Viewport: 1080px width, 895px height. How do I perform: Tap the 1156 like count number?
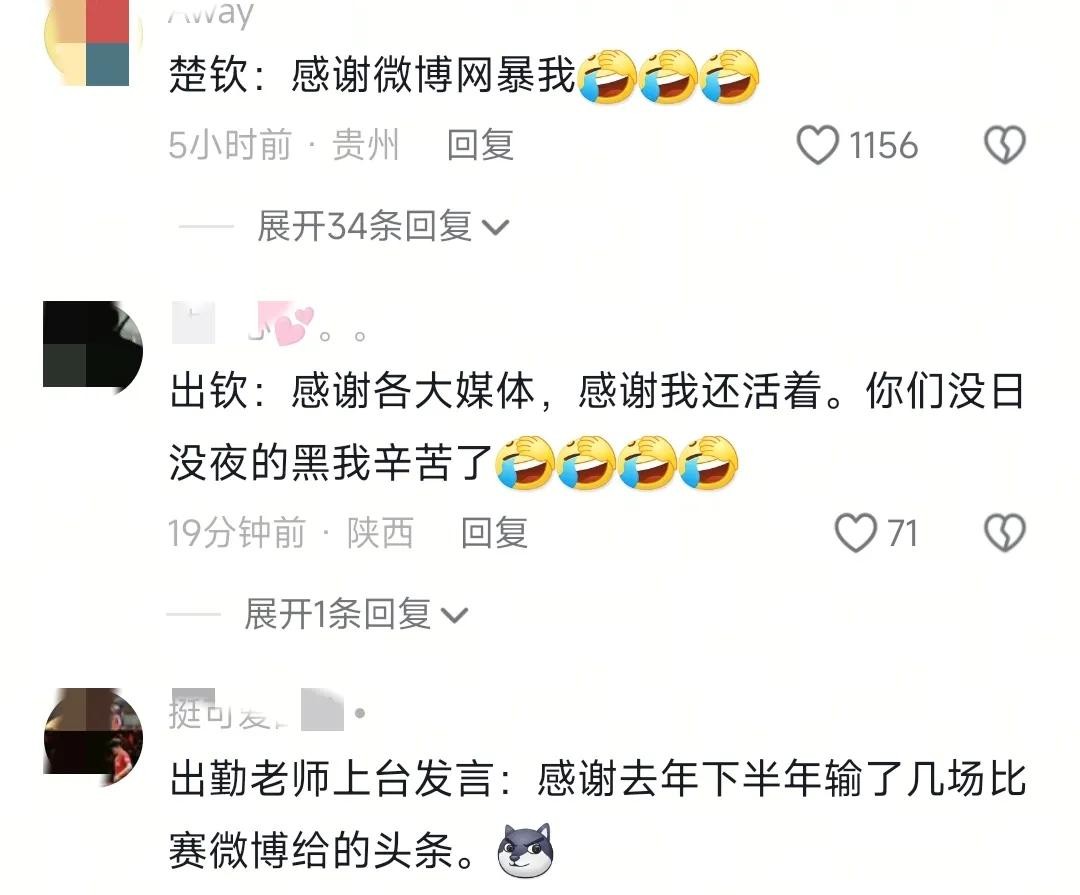883,145
